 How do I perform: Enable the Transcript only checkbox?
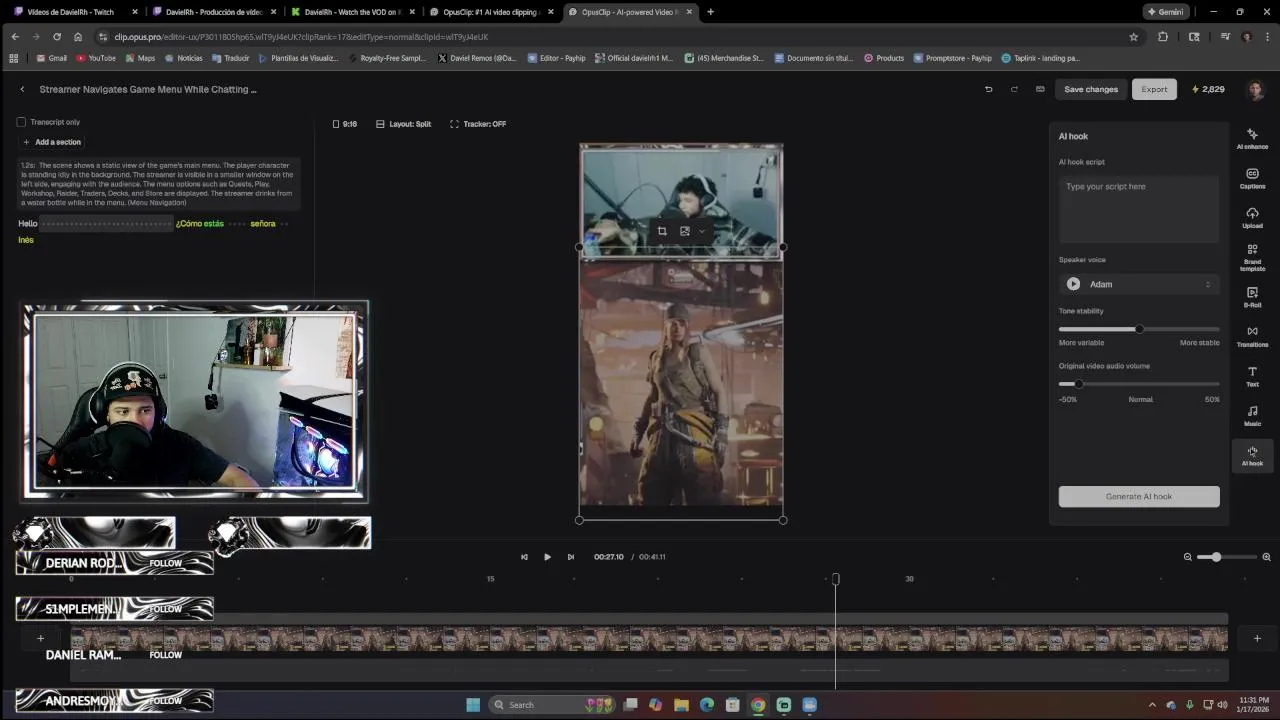[x=21, y=122]
